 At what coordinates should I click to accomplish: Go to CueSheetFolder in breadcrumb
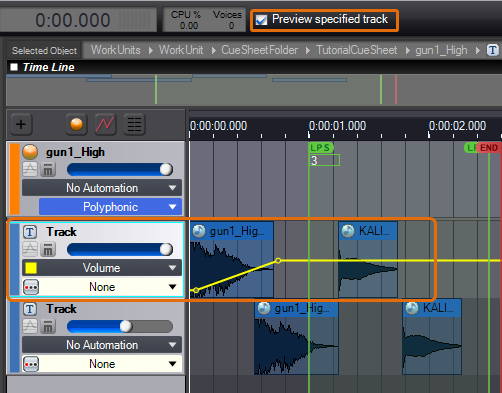[260, 50]
